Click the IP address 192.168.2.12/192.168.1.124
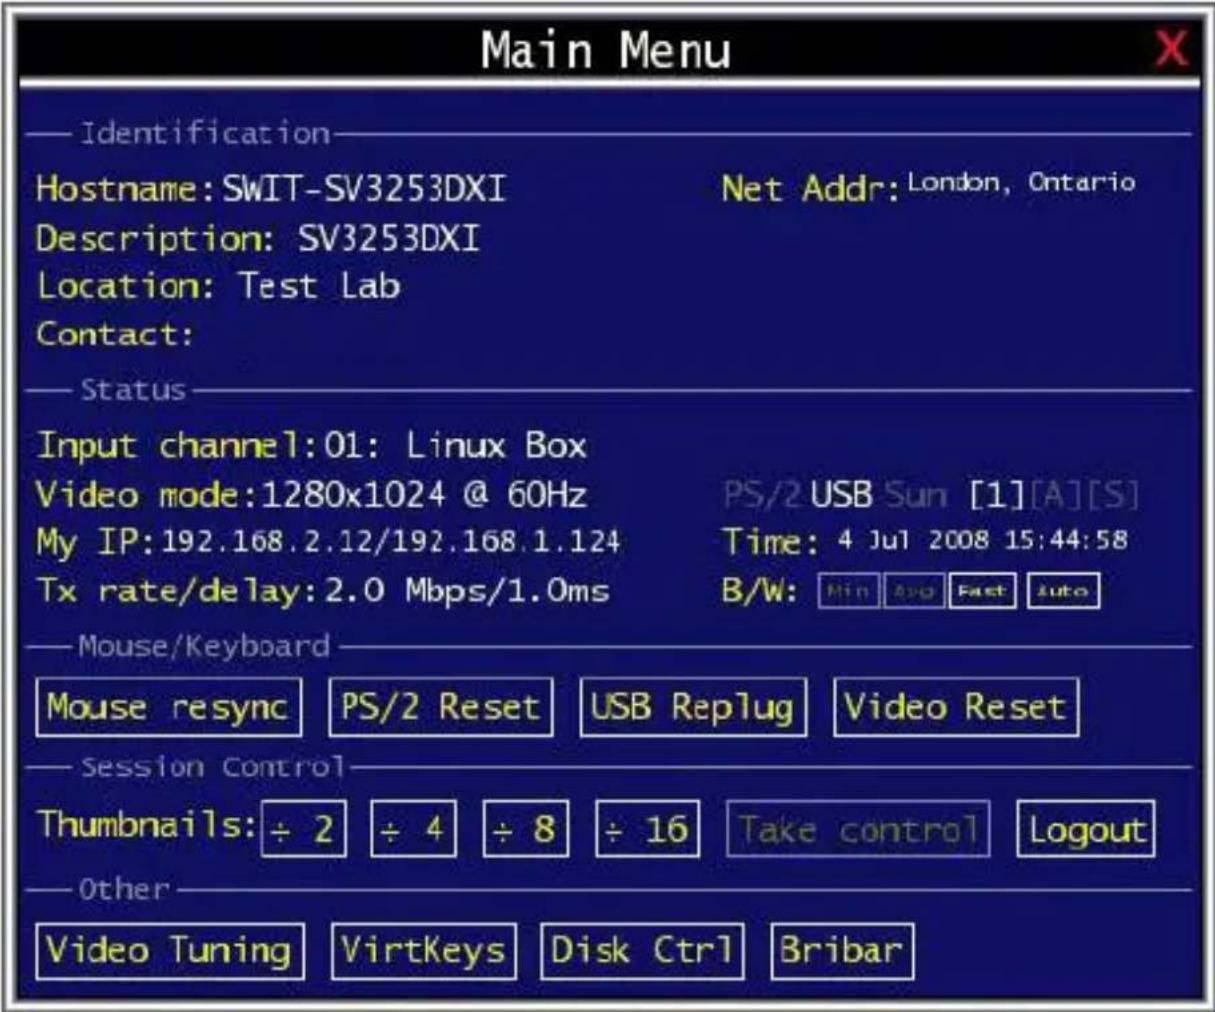This screenshot has width=1215, height=1012. (391, 542)
